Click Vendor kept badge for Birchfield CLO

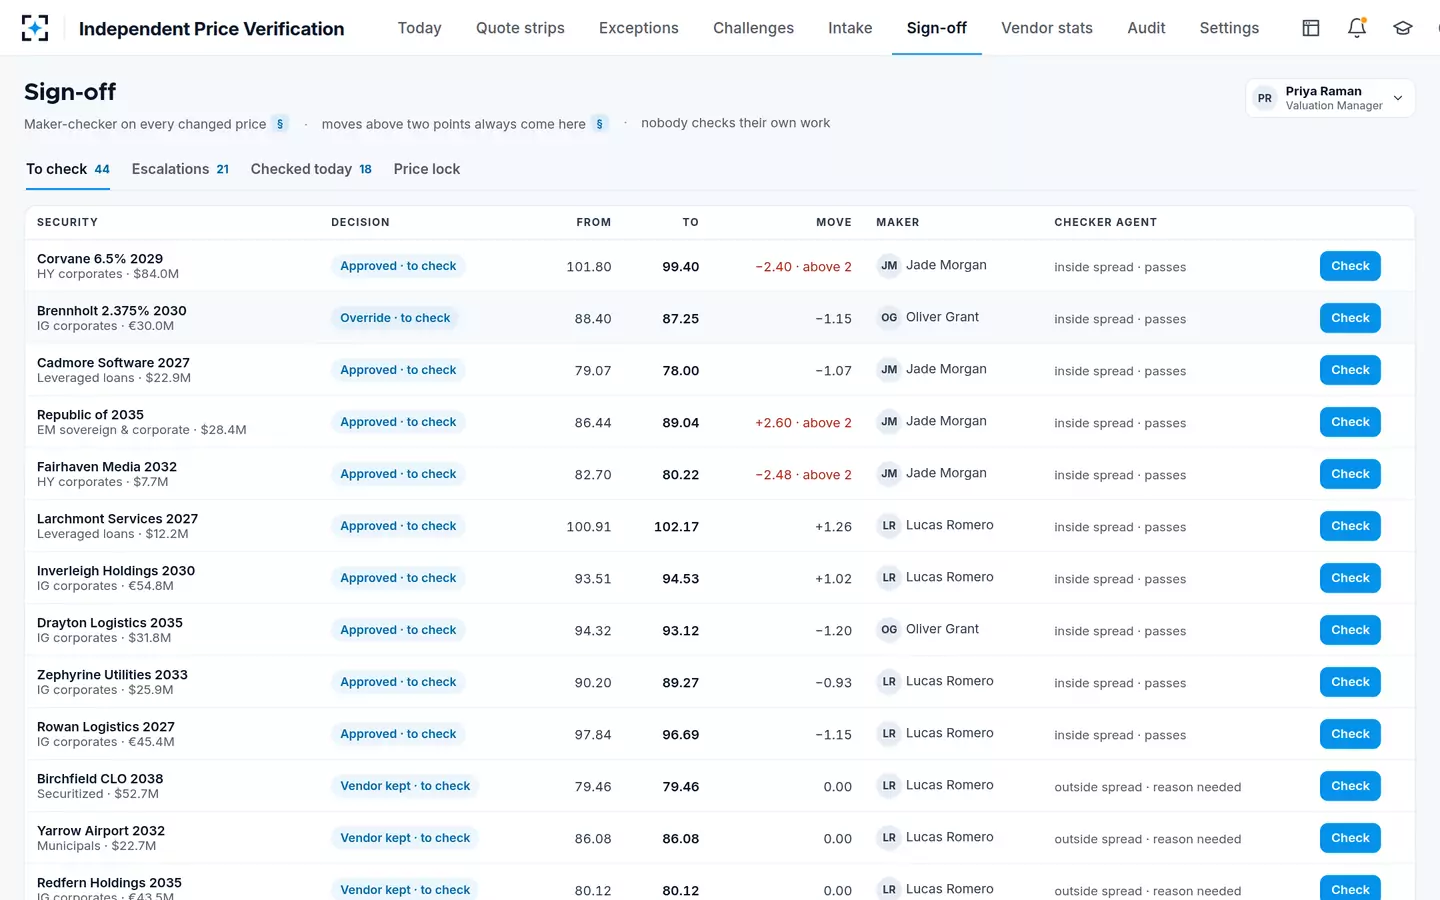(x=405, y=786)
